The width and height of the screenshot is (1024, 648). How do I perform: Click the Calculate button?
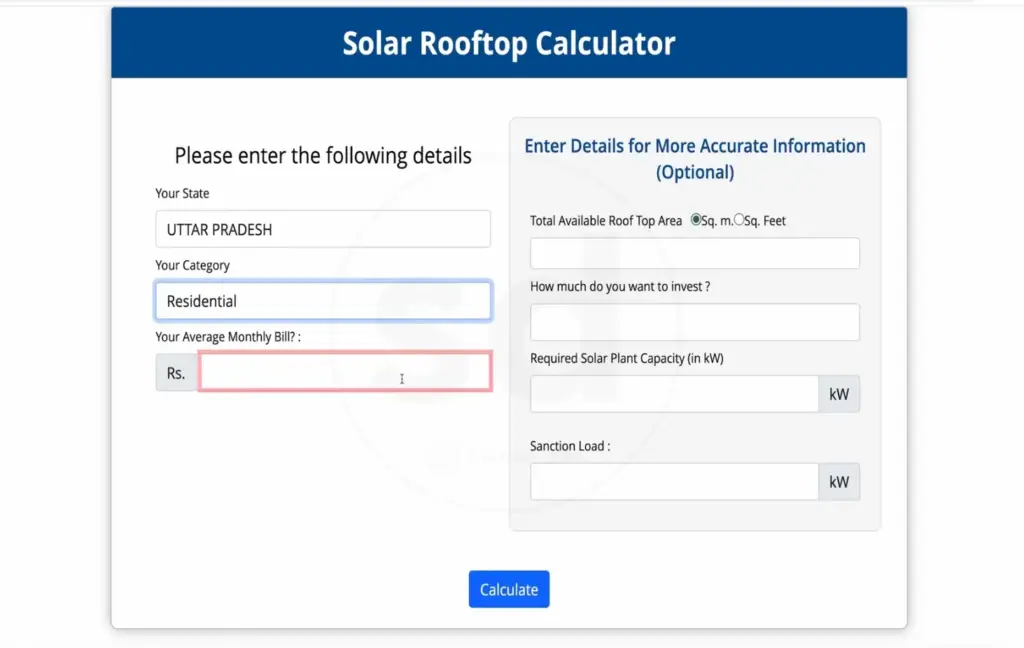509,589
